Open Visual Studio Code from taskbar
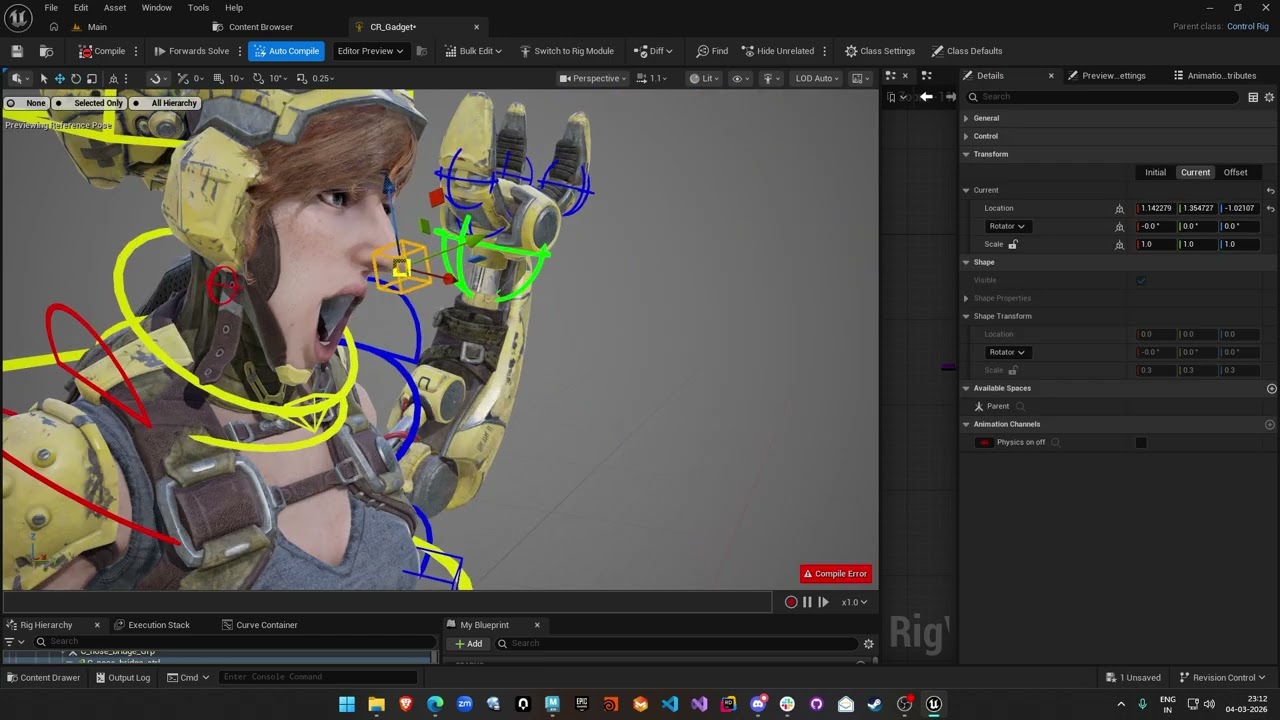 click(669, 704)
